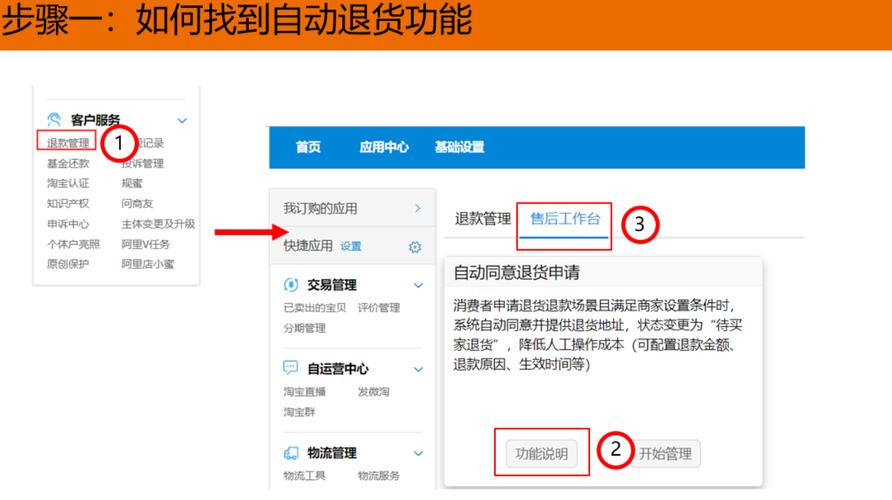Viewport: 892px width, 500px height.
Task: Open 阿里V任务 link
Action: [146, 244]
